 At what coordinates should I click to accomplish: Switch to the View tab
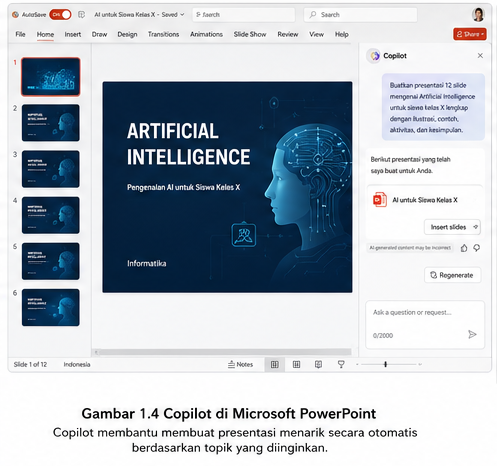click(316, 34)
